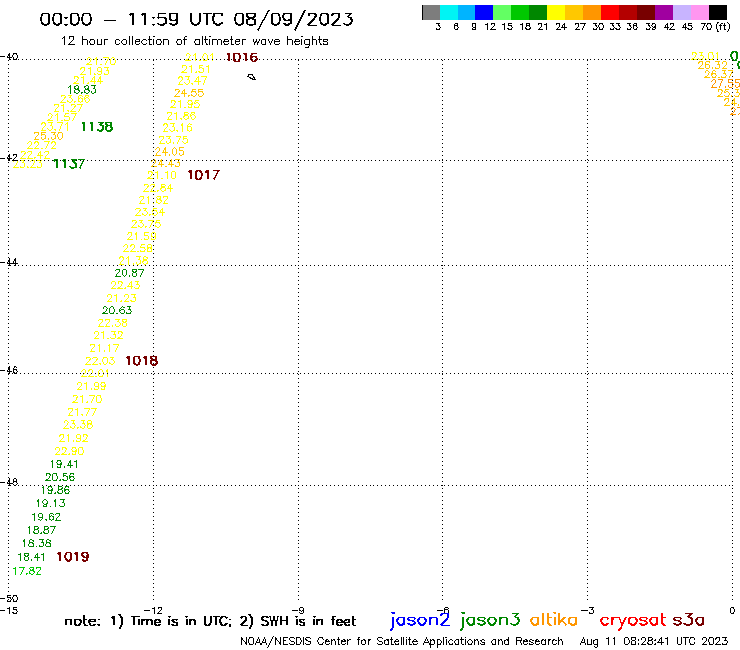Click the -9 longitude axis label
The image size is (740, 650).
click(x=298, y=611)
